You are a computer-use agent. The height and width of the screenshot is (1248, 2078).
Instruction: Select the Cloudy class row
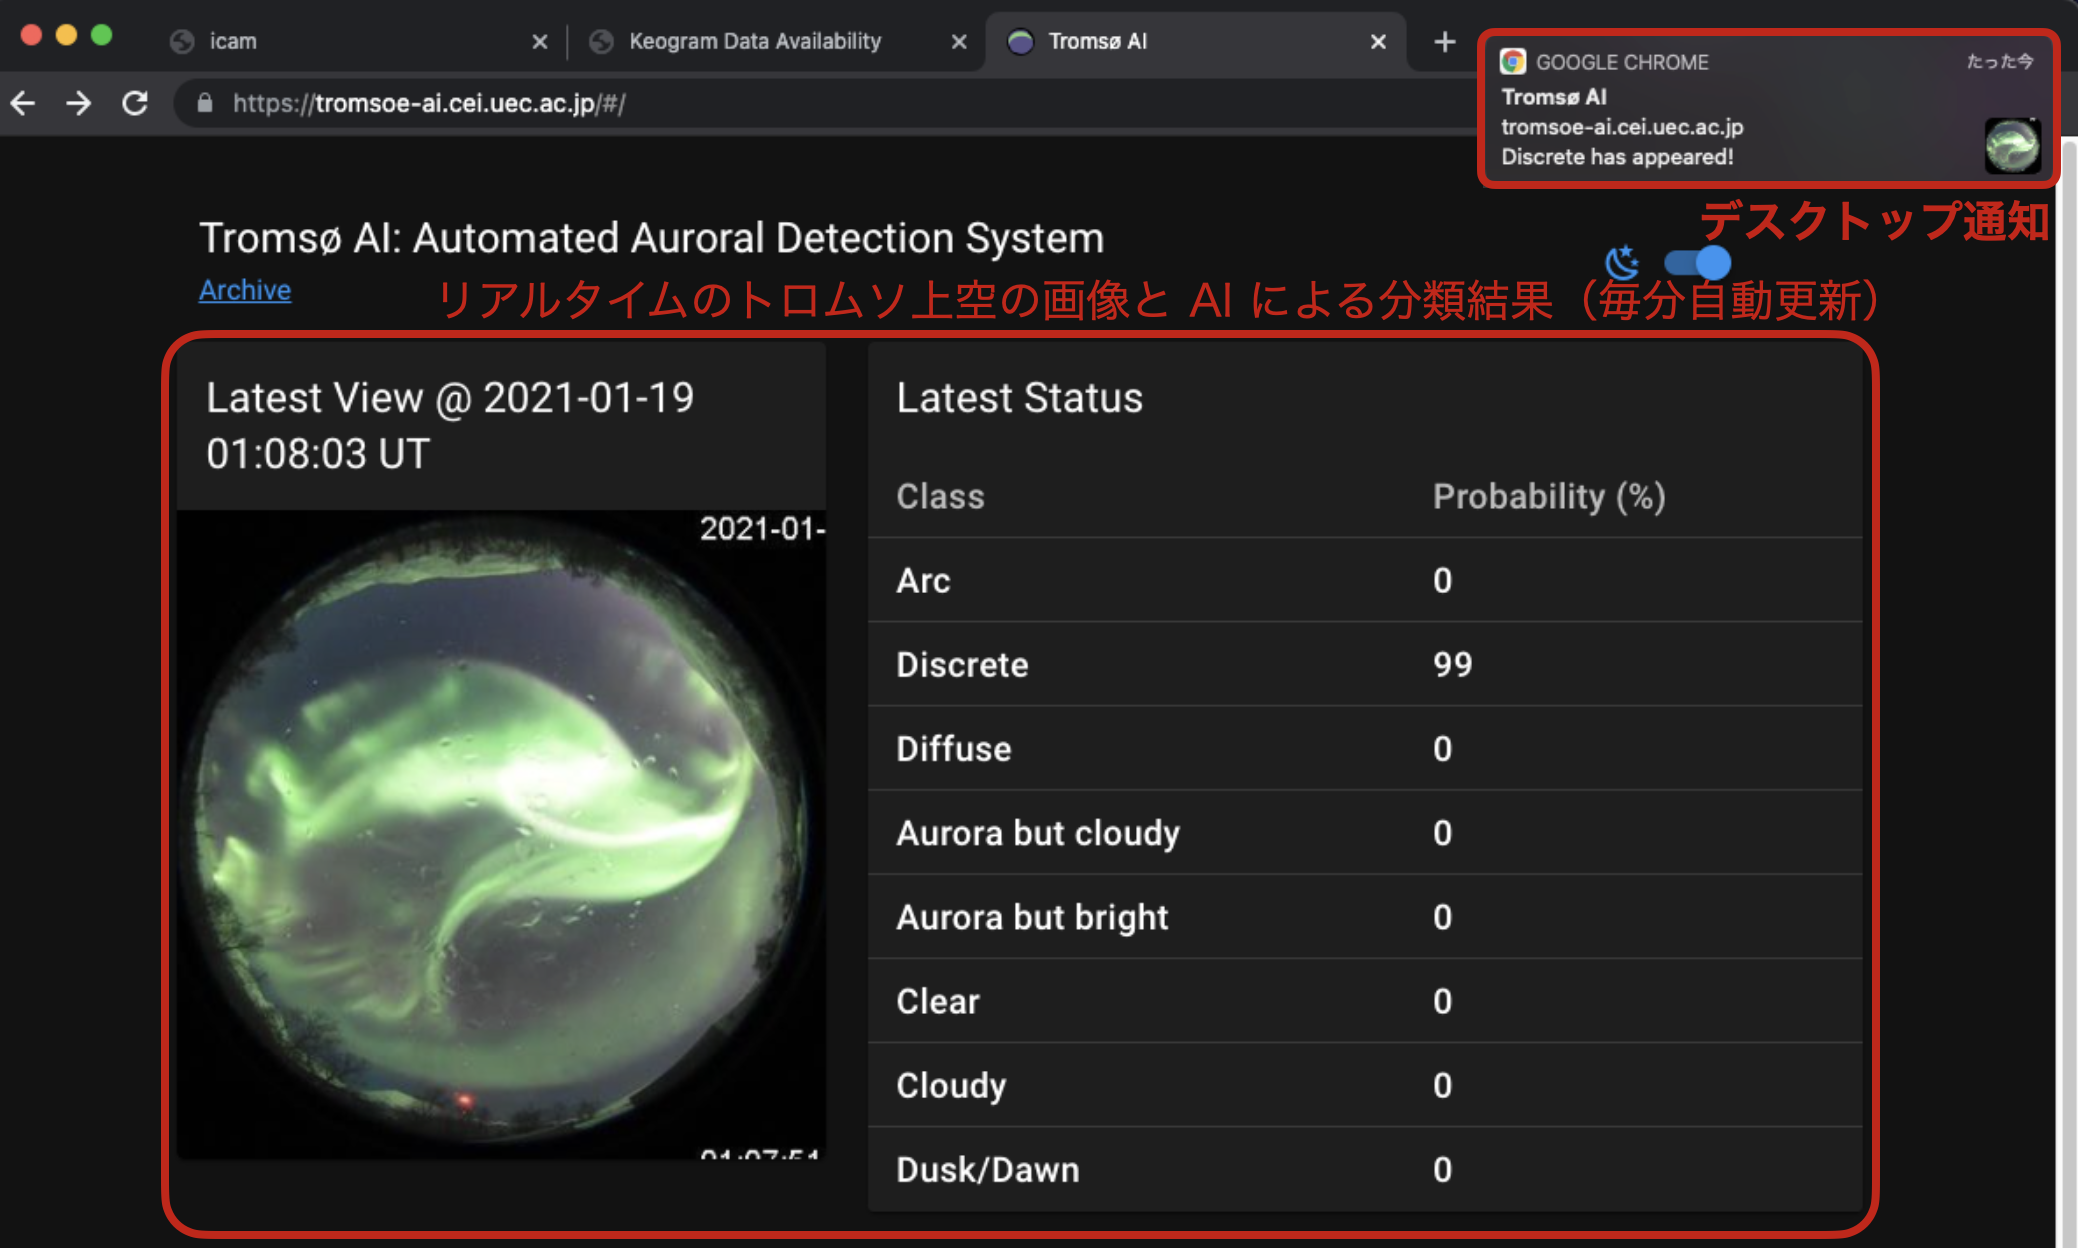coord(1365,1085)
